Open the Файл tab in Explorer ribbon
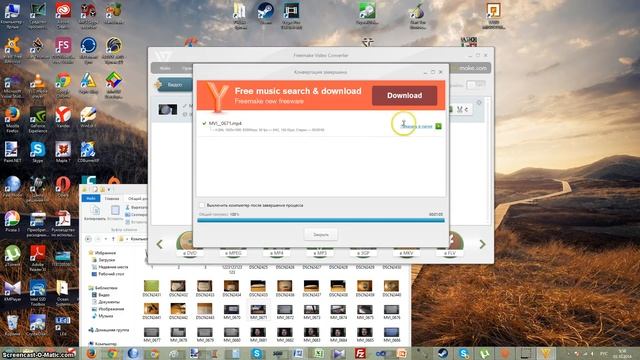640x360 pixels. tap(91, 198)
